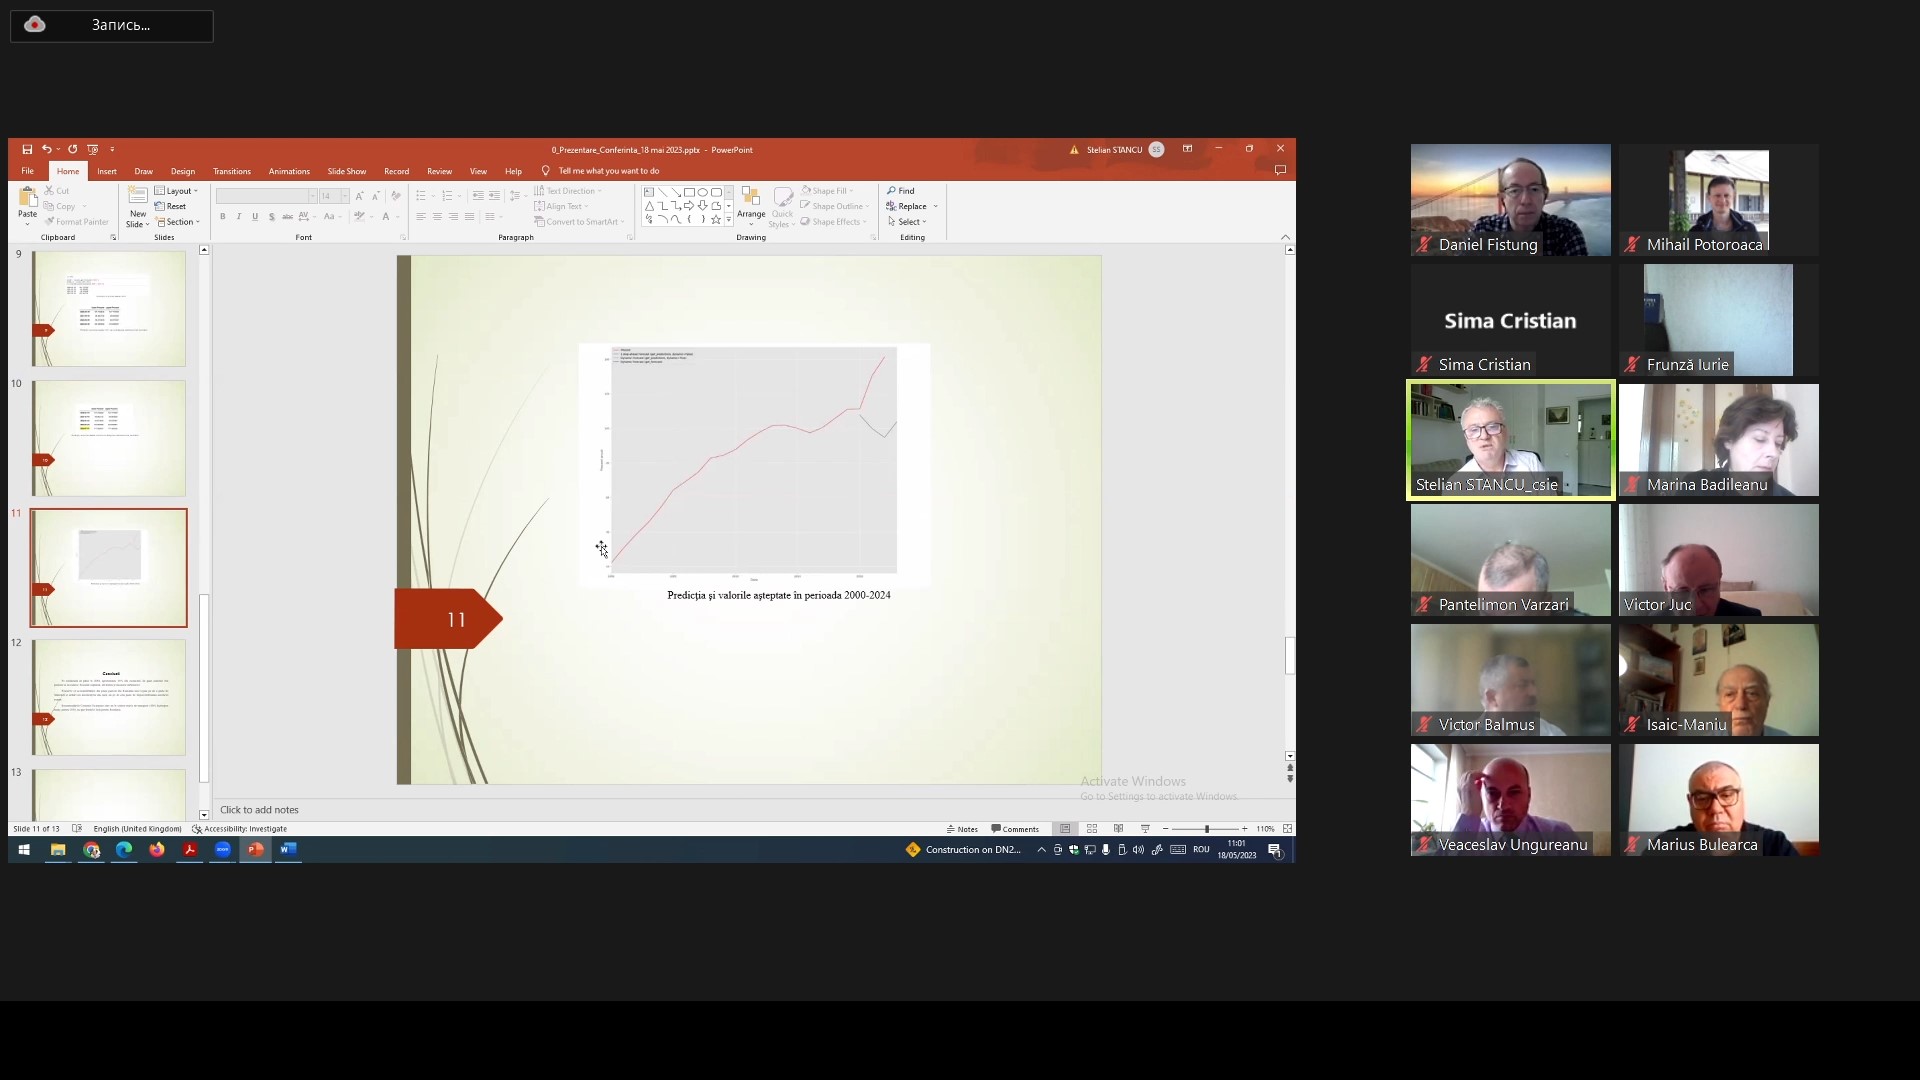The width and height of the screenshot is (1920, 1080).
Task: Open Clipboard pane dialog launcher
Action: click(113, 238)
